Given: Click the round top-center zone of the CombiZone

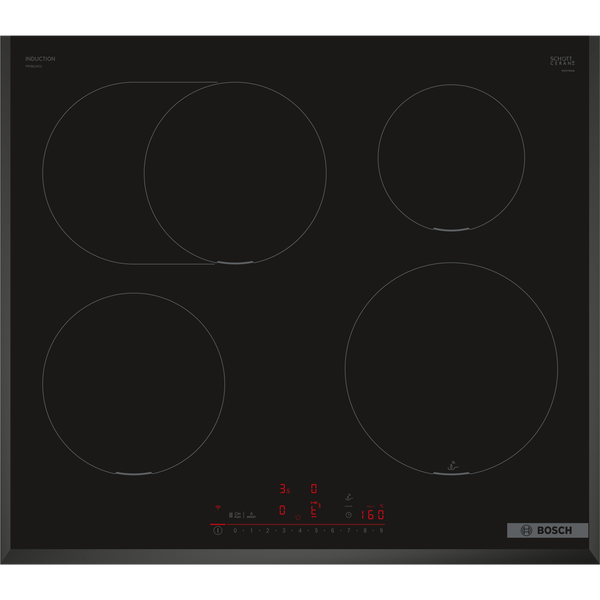Looking at the screenshot, I should [x=235, y=173].
